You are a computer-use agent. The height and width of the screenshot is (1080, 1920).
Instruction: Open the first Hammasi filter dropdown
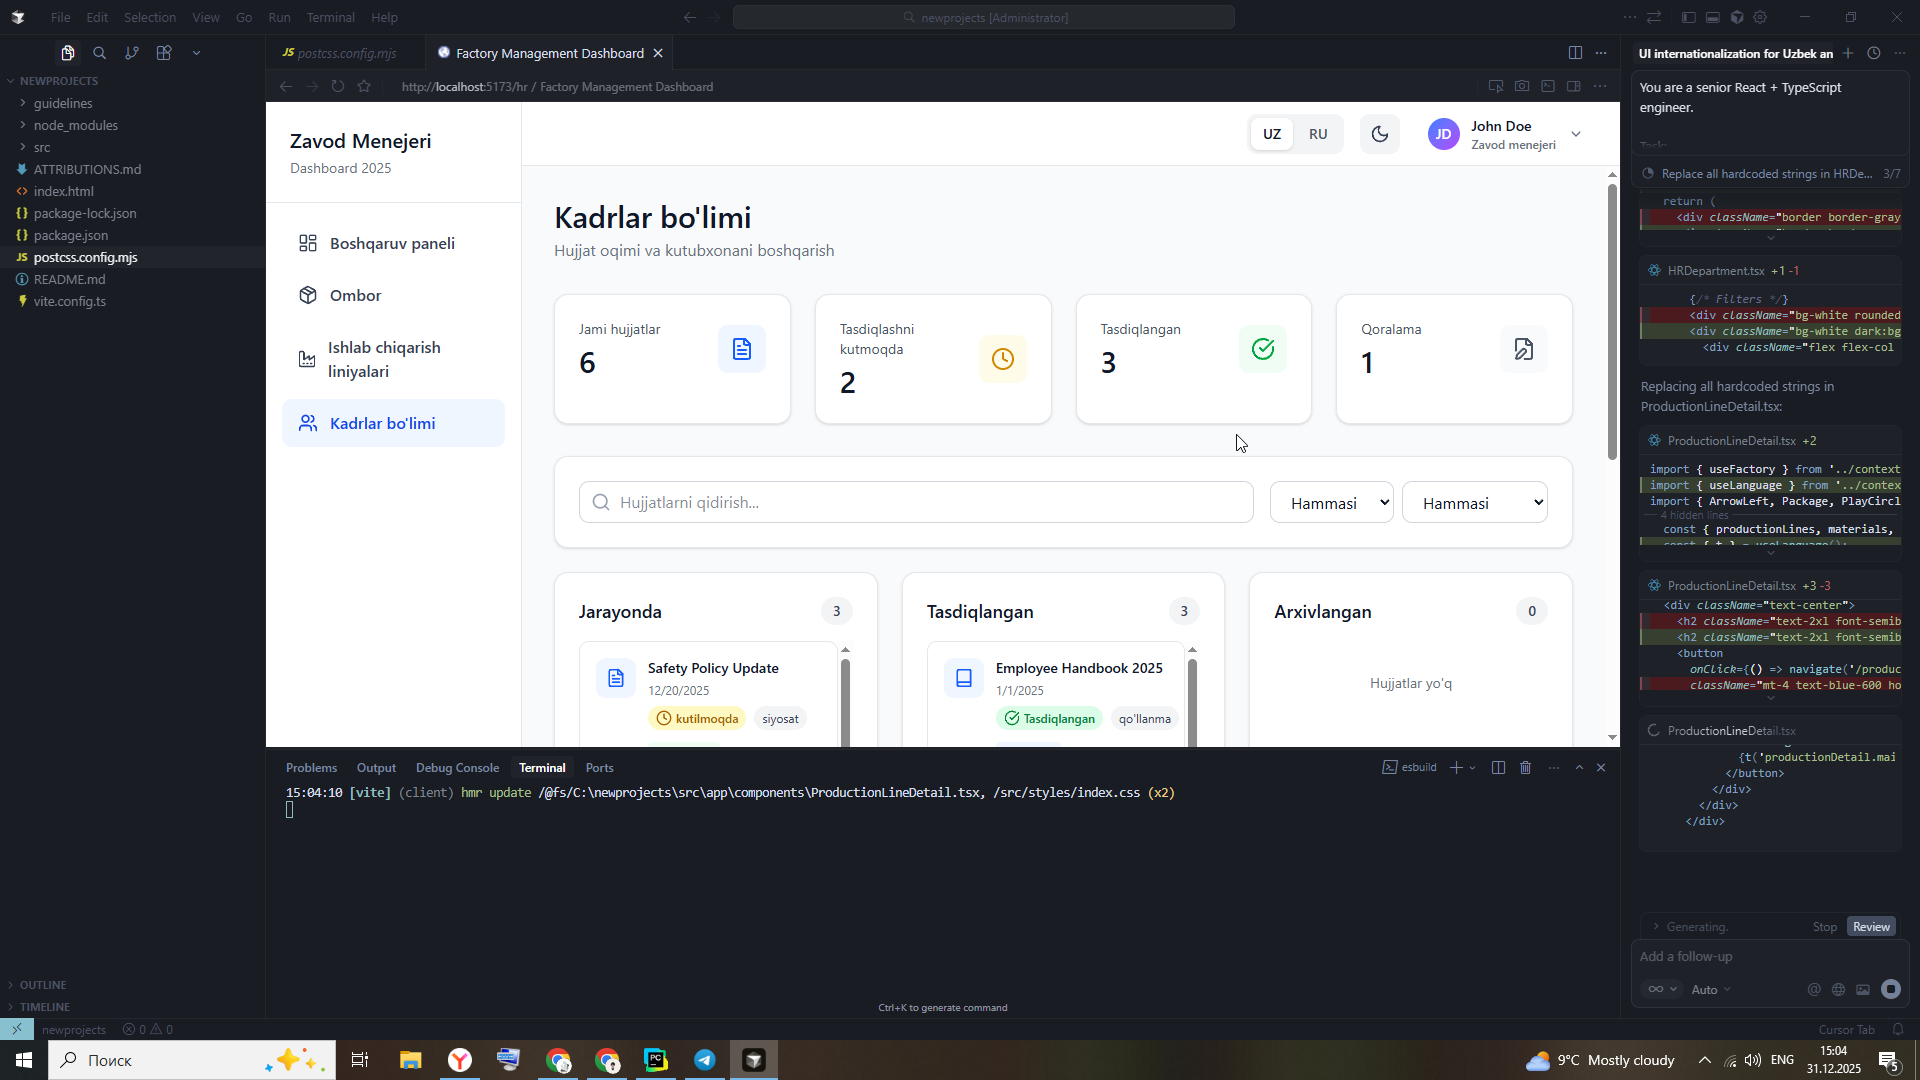click(x=1331, y=503)
